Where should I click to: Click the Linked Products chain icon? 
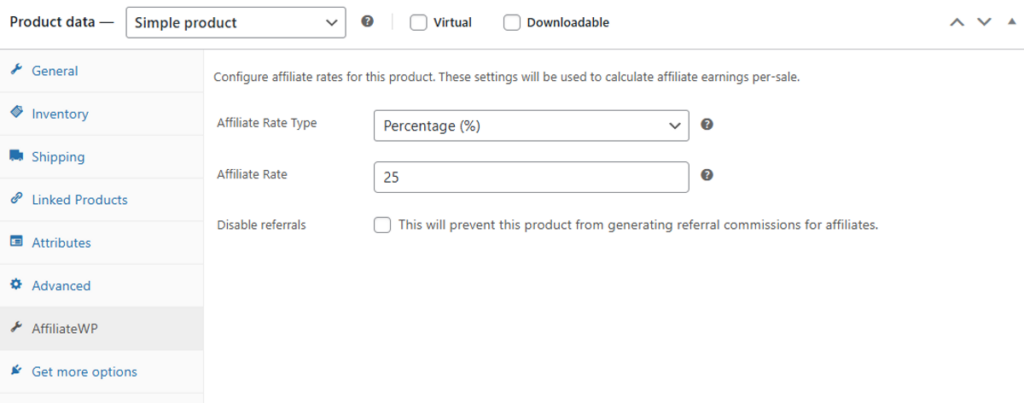(16, 199)
